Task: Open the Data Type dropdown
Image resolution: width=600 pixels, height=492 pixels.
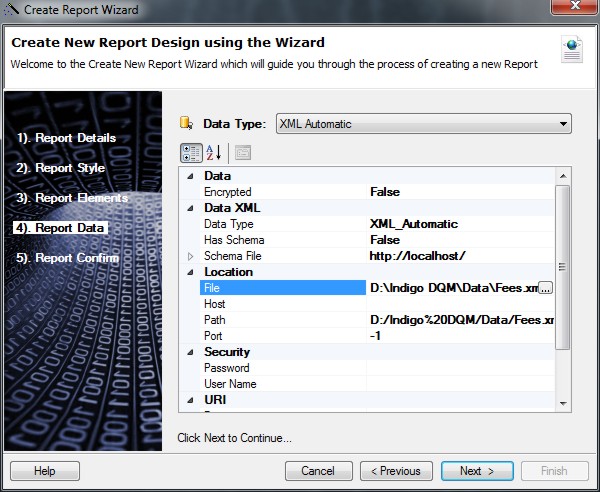Action: [x=564, y=124]
